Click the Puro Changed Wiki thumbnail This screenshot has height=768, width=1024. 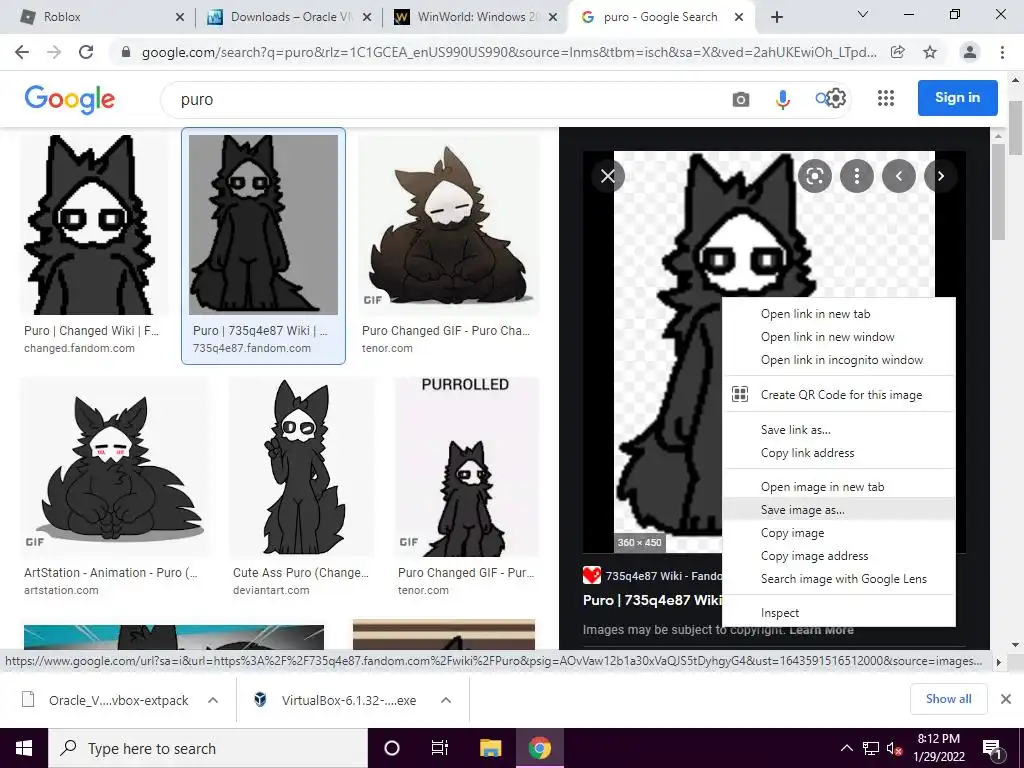coord(93,225)
